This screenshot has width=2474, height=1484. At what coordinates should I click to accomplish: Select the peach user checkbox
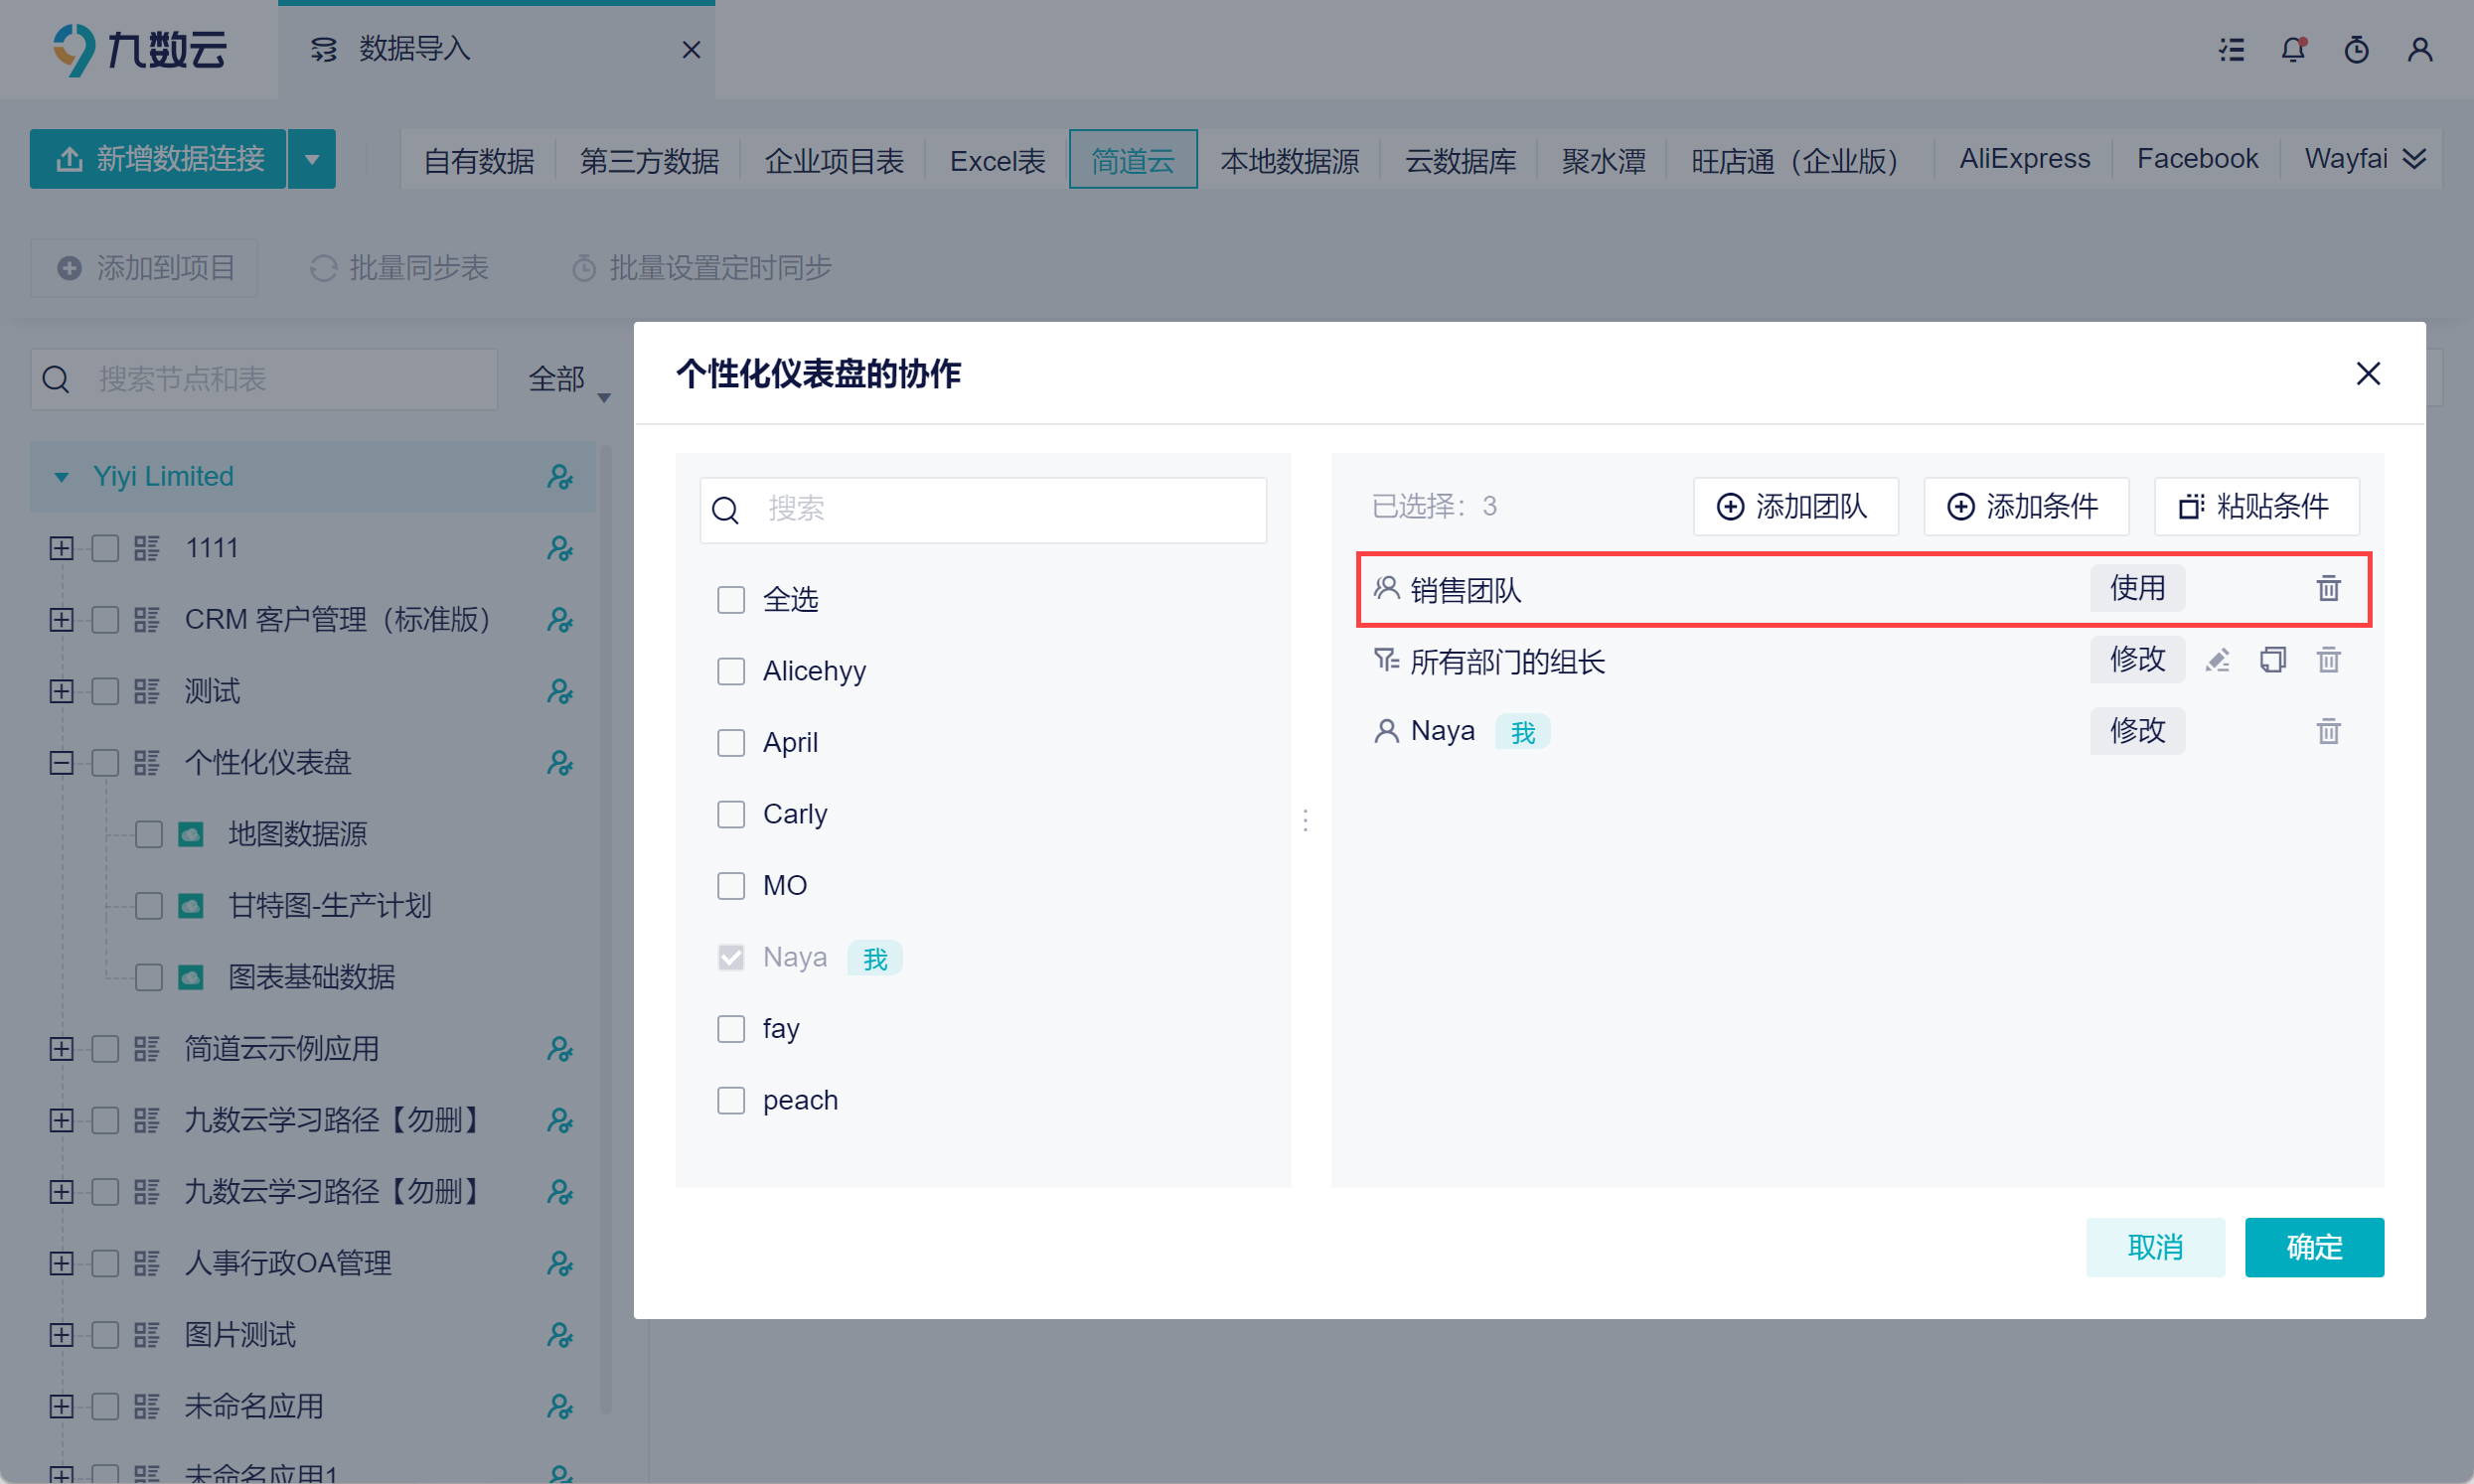(731, 1100)
